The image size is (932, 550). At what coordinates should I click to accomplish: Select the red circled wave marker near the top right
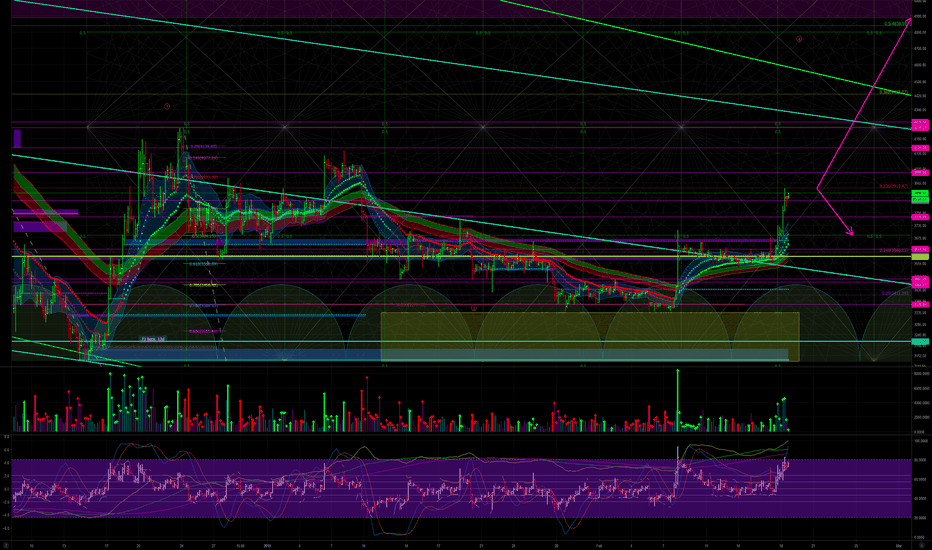(x=799, y=39)
